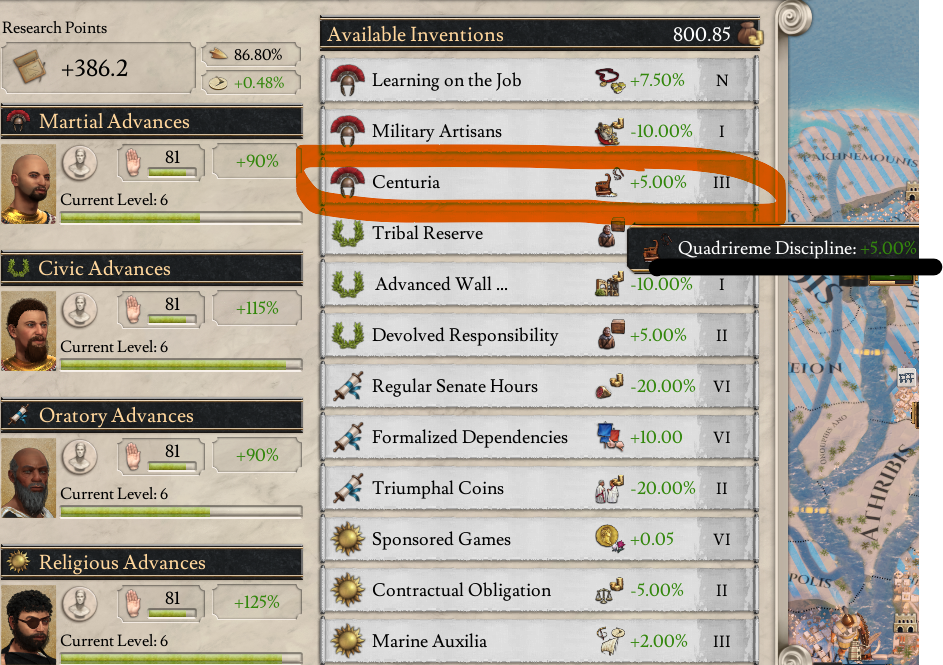Click the Oratory Advances +90% bonus box

[257, 455]
